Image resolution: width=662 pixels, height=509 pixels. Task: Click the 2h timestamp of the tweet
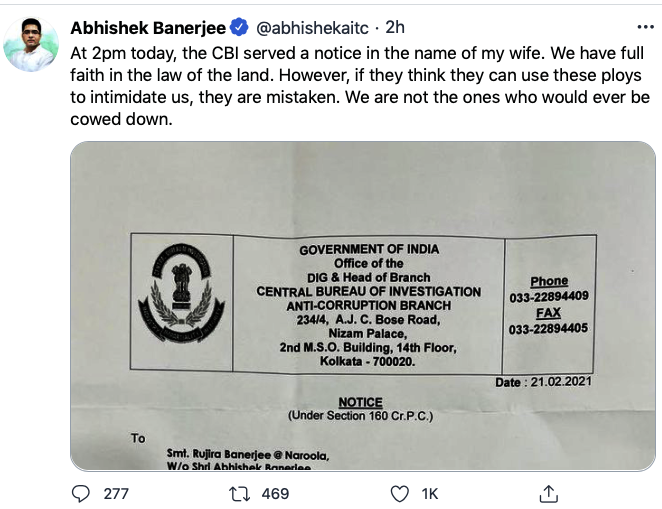(394, 25)
